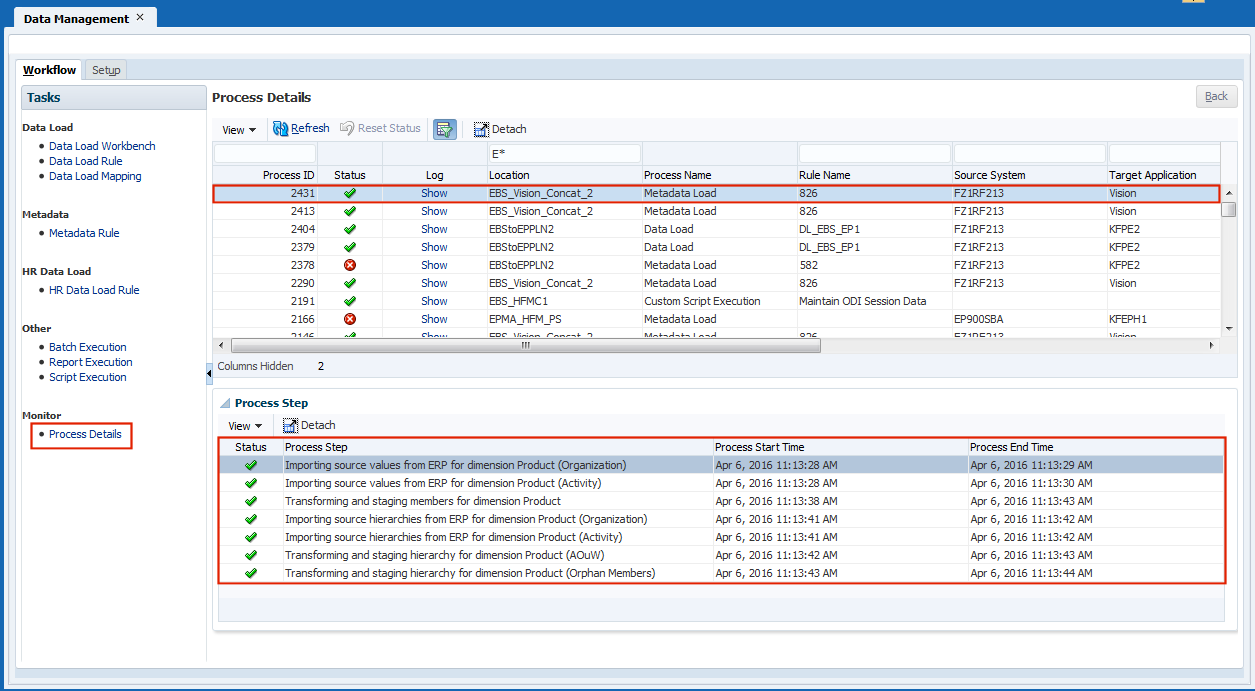The width and height of the screenshot is (1255, 691).
Task: Click the Location filter field containing E*
Action: pyautogui.click(x=564, y=154)
